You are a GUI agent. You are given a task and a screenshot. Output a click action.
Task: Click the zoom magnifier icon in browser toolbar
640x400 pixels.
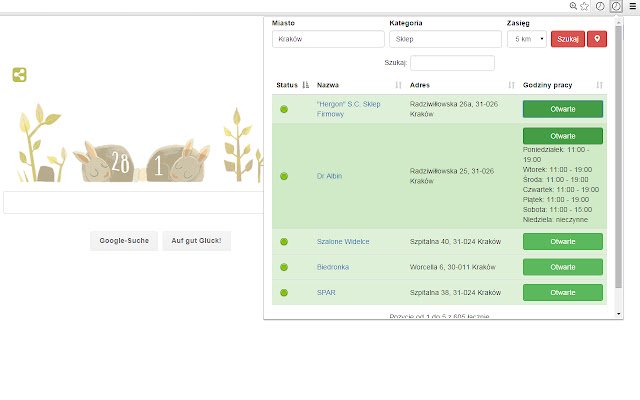coord(573,6)
